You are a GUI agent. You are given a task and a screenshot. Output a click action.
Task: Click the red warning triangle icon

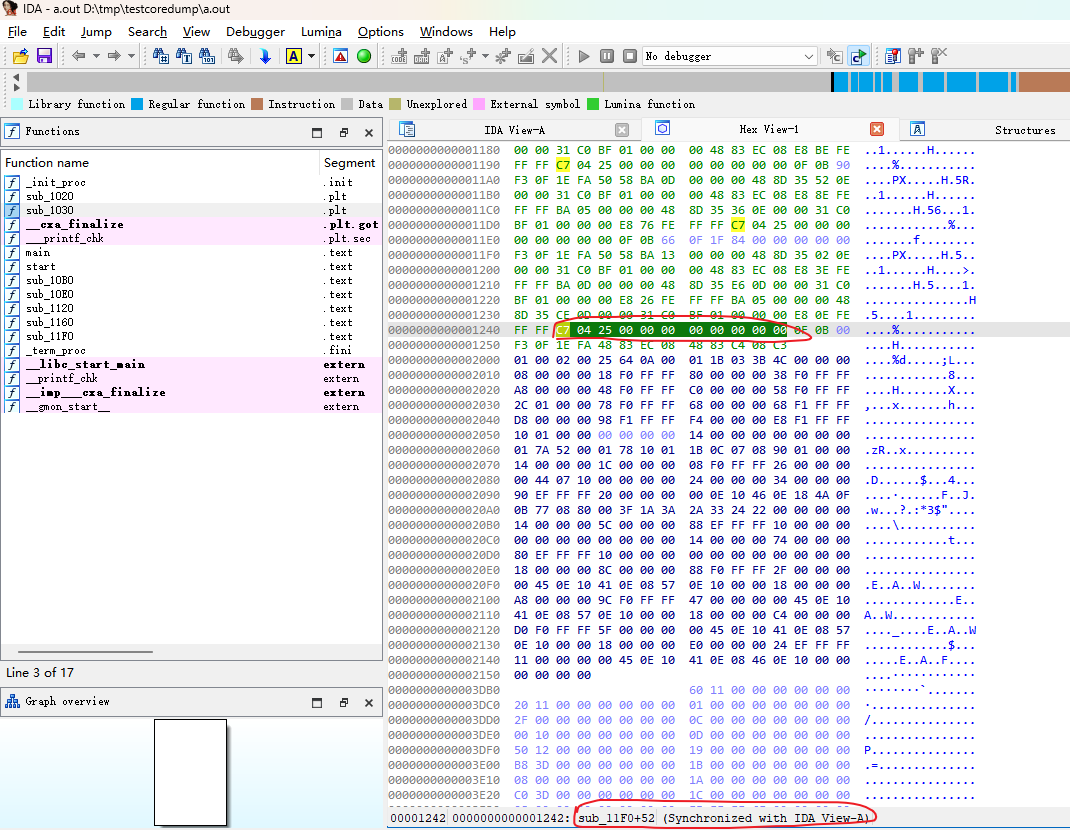click(341, 56)
